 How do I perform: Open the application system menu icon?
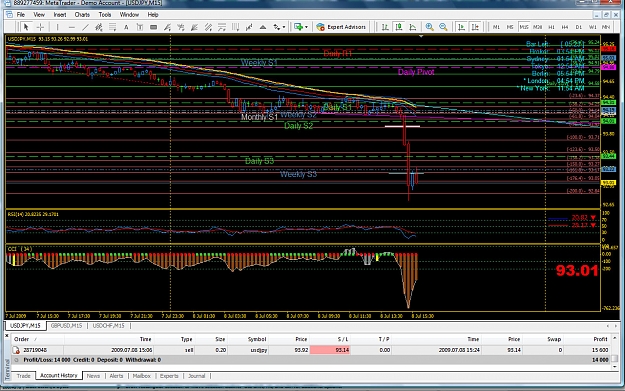point(7,2)
